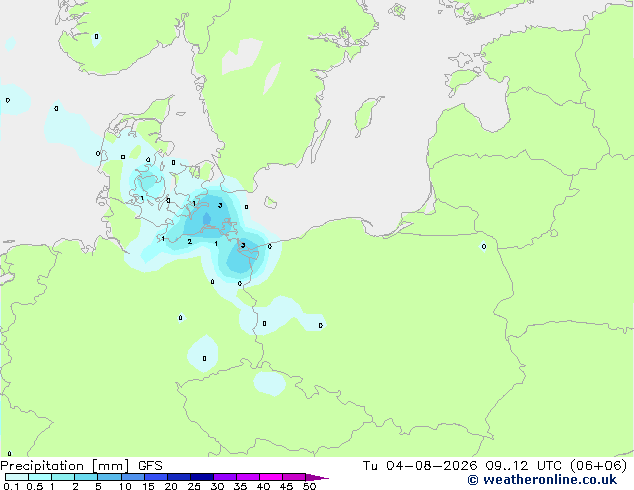Select the 1 mm legend color box
This screenshot has height=490, width=634.
point(63,477)
